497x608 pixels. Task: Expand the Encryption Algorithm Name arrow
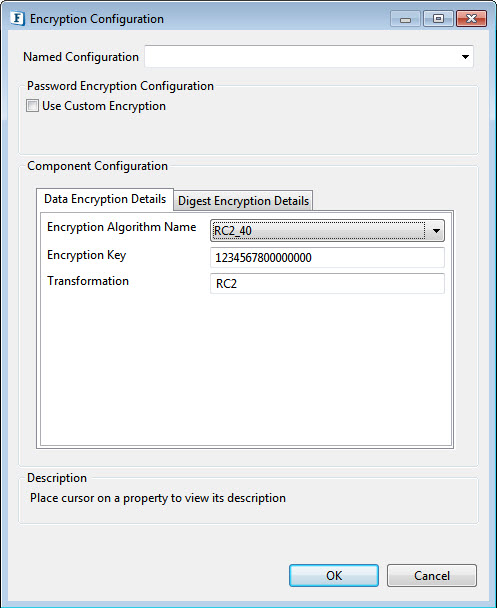coord(436,231)
